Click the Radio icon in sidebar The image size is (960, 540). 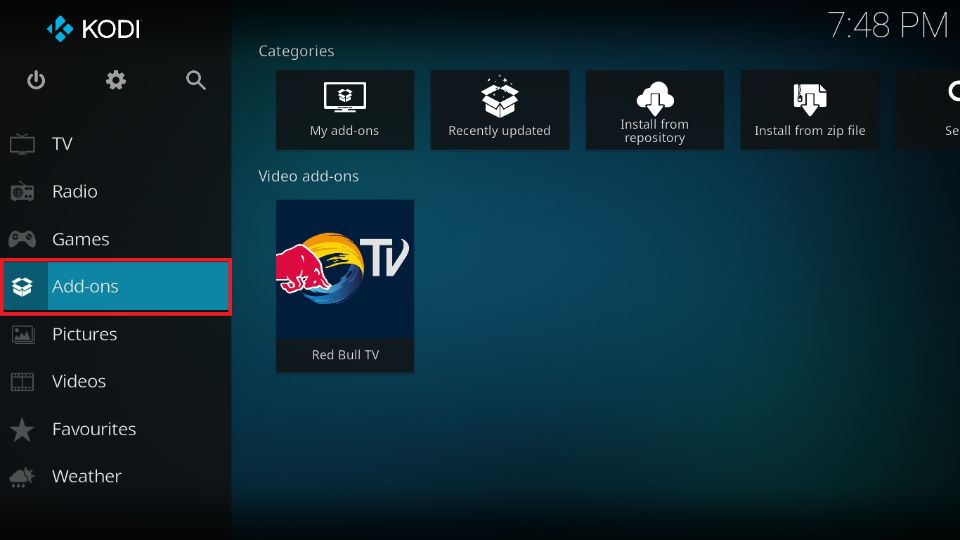tap(23, 192)
